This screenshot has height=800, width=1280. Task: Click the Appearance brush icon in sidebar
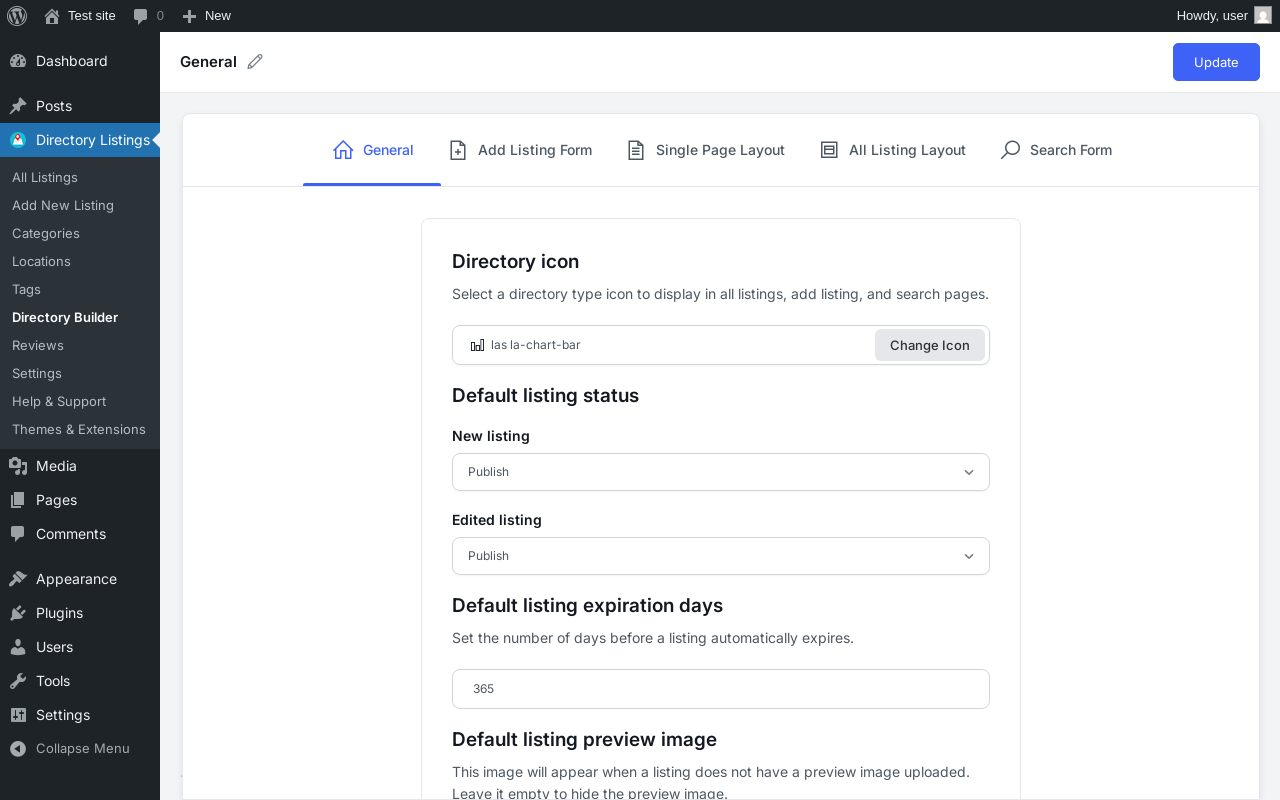click(x=18, y=579)
